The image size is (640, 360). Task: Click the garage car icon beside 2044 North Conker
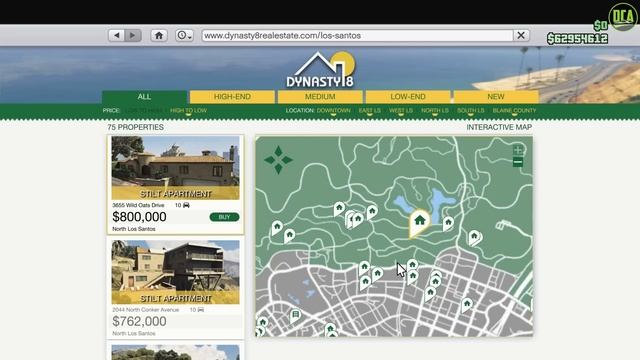pyautogui.click(x=201, y=310)
